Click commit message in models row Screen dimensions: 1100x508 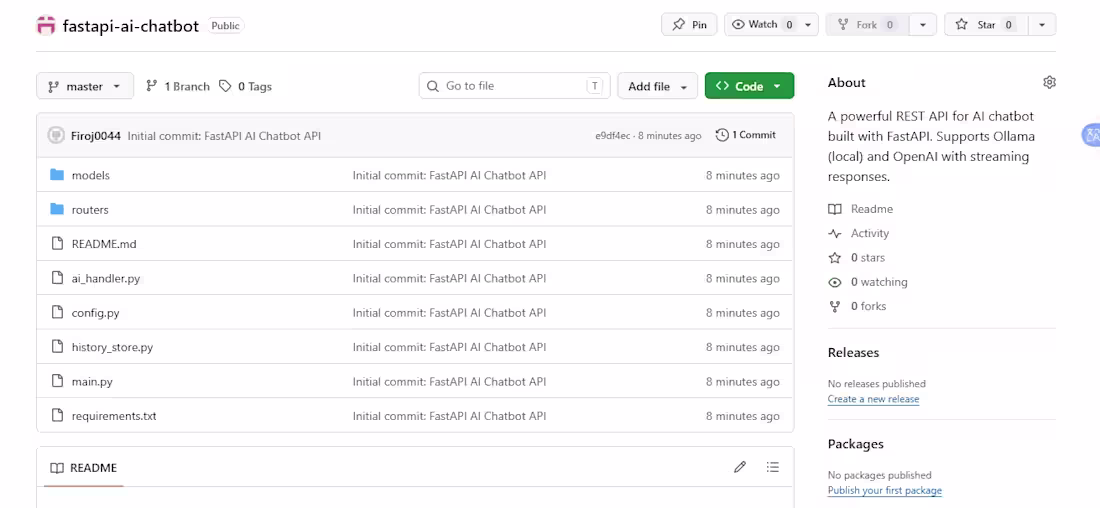coord(449,175)
